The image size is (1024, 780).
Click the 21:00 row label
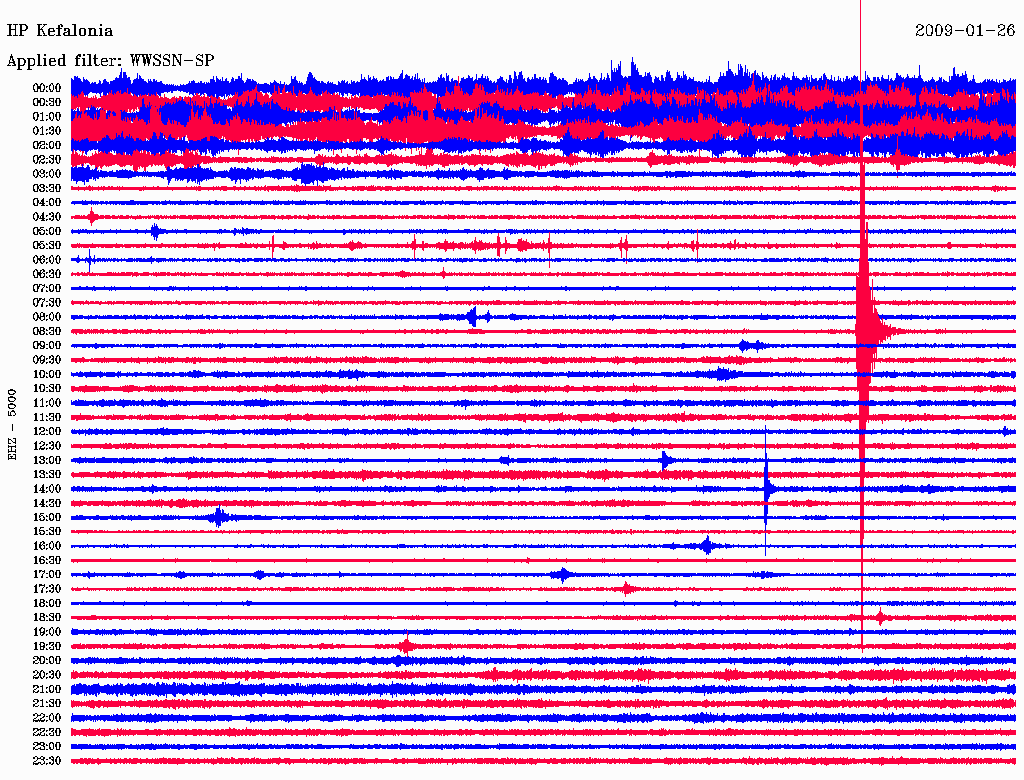pos(47,690)
